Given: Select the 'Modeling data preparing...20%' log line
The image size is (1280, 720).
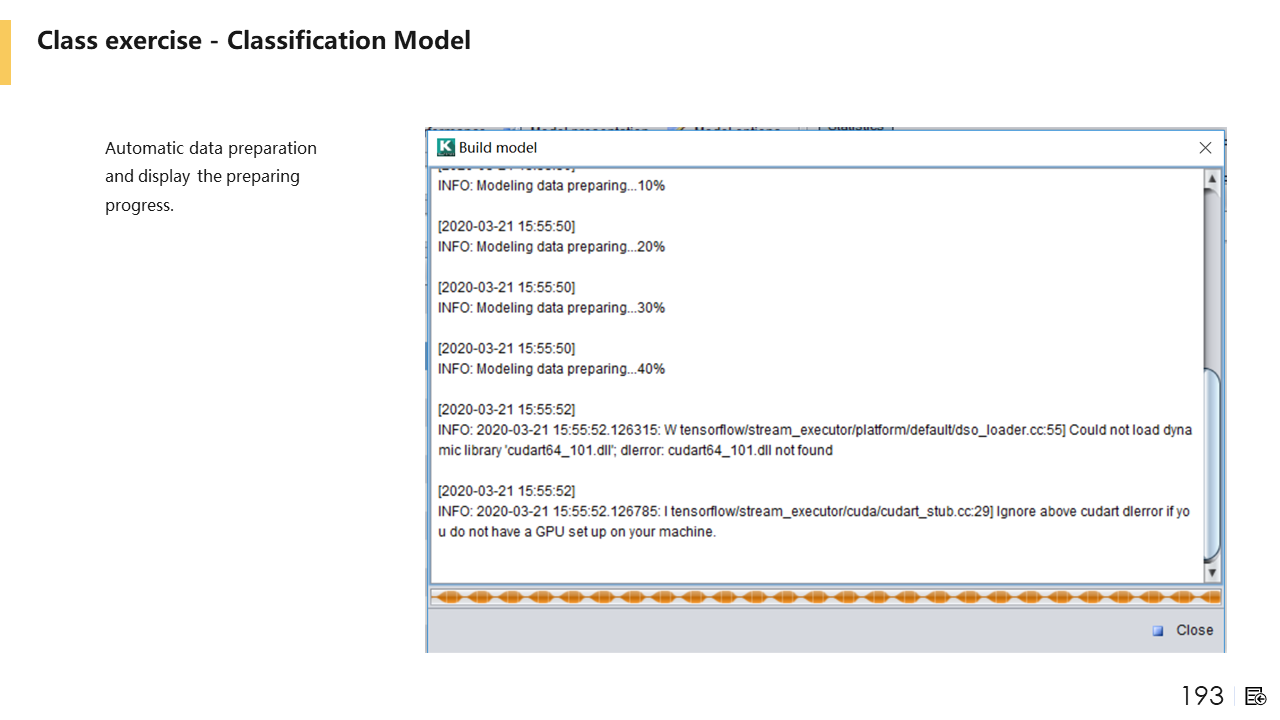Looking at the screenshot, I should (x=551, y=247).
